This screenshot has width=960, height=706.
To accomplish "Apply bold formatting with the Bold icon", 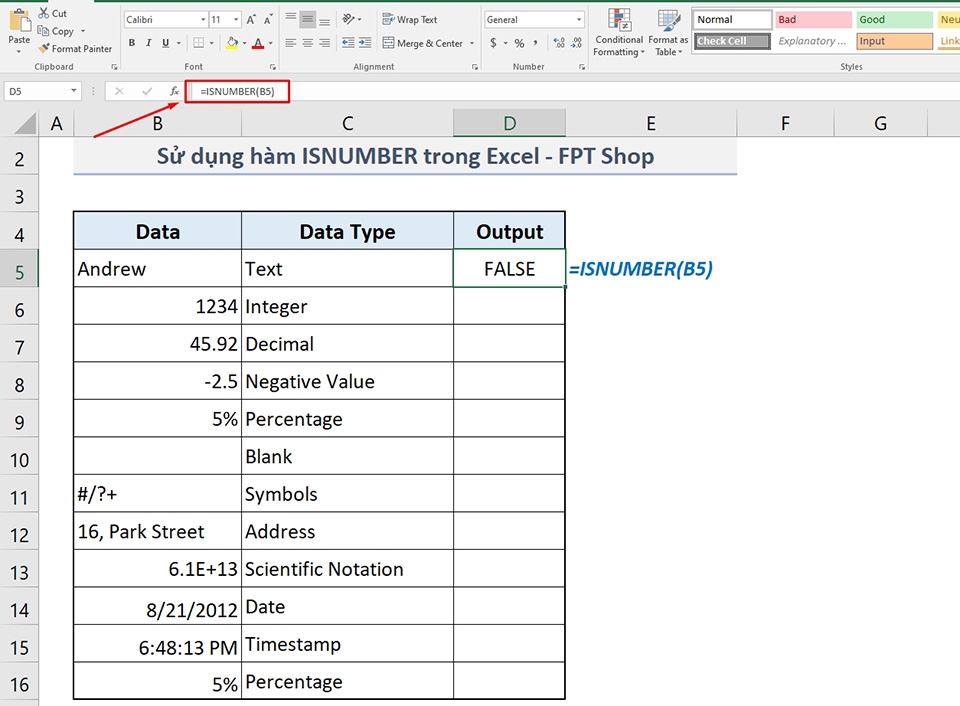I will point(132,41).
